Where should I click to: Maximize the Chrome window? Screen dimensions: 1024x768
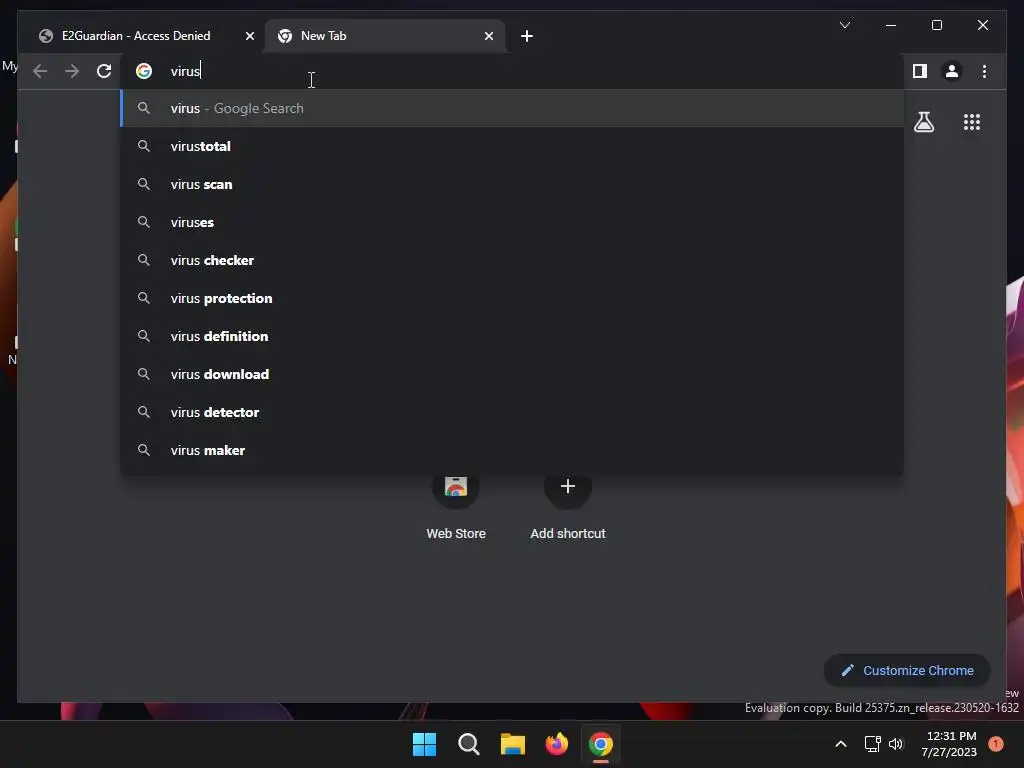[x=936, y=25]
